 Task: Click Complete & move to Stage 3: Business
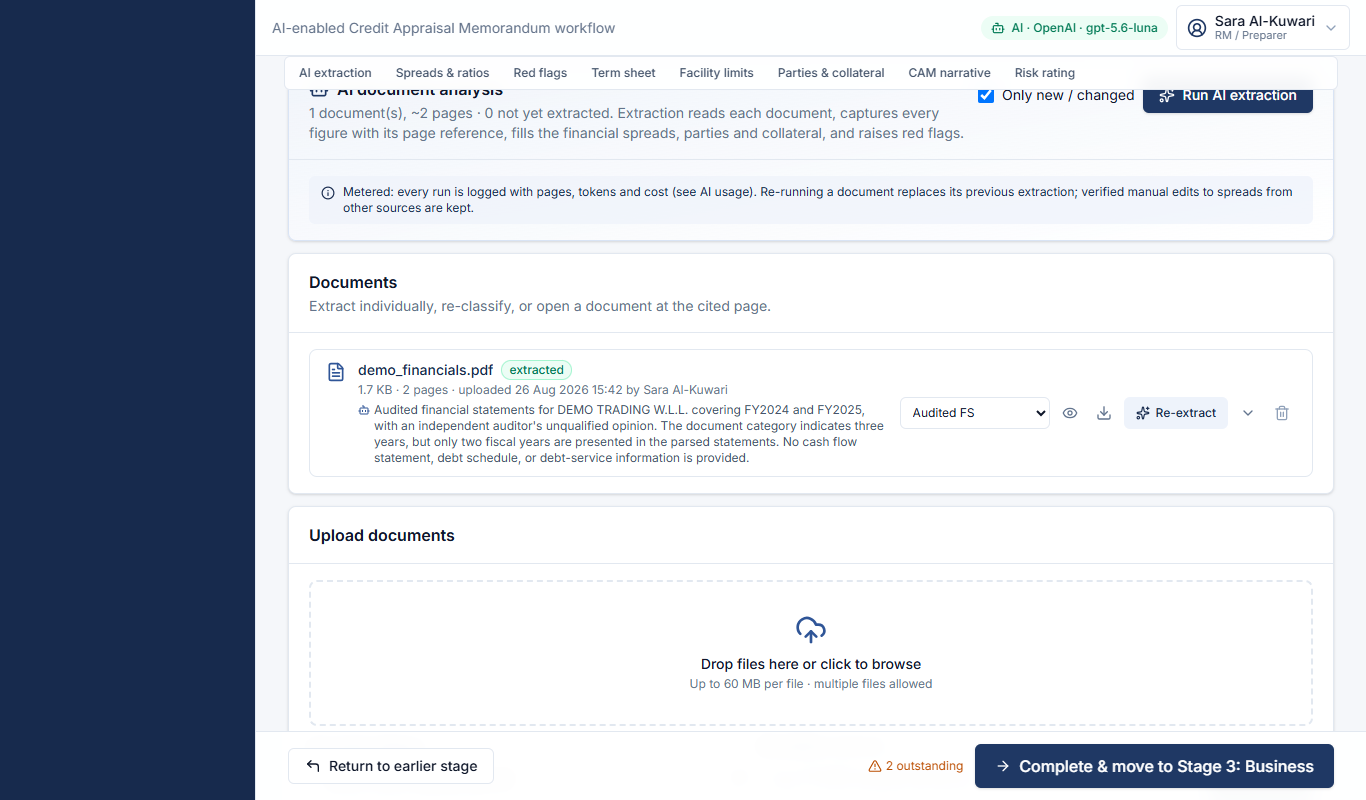1154,766
